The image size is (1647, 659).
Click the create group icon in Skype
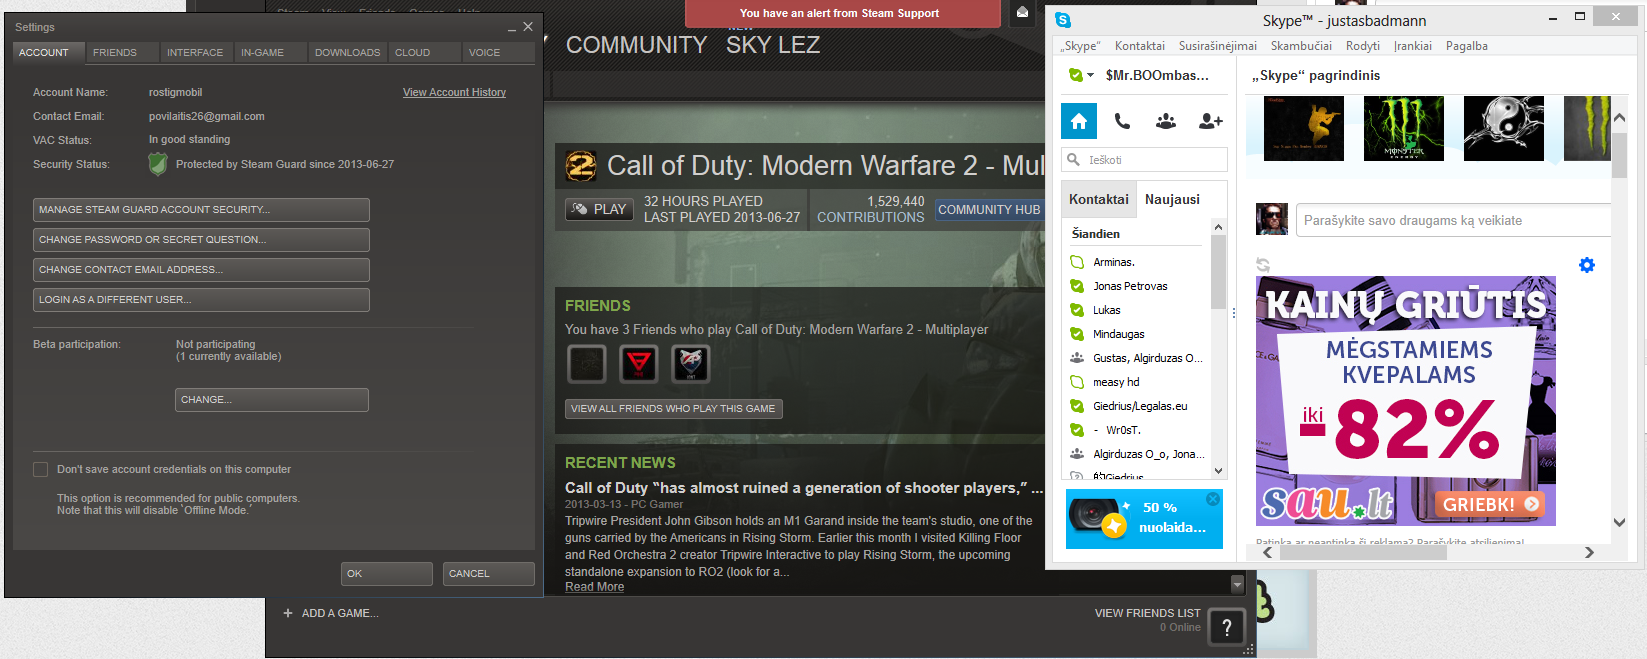pyautogui.click(x=1166, y=121)
